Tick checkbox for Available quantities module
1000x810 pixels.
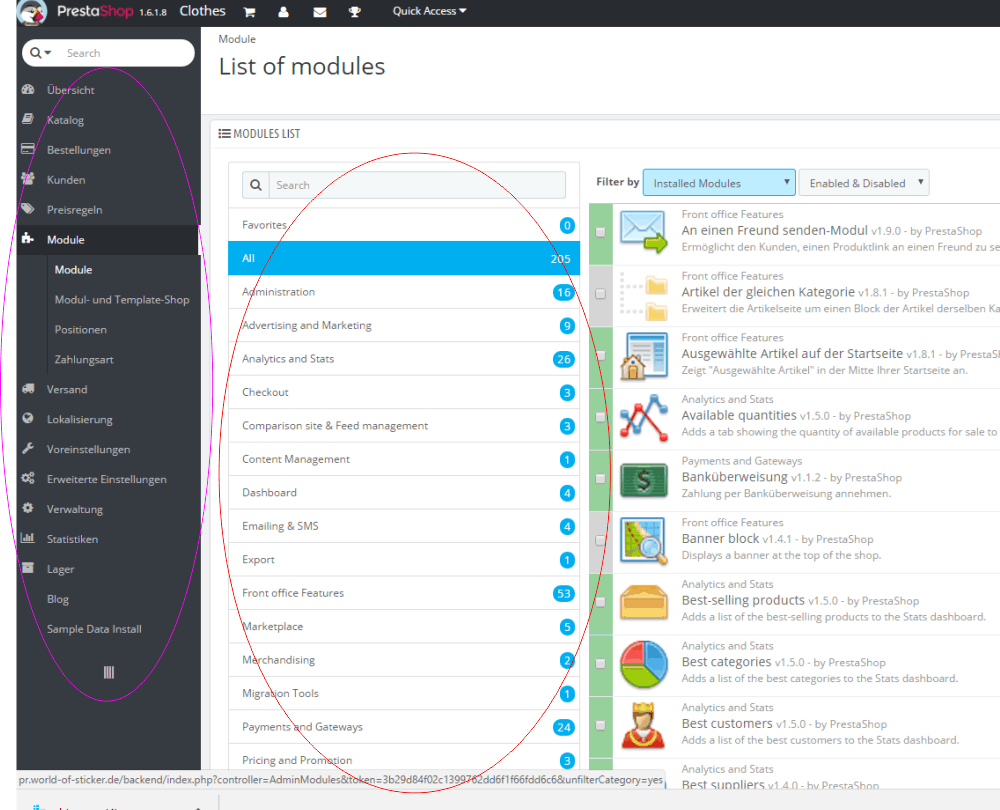click(x=600, y=417)
